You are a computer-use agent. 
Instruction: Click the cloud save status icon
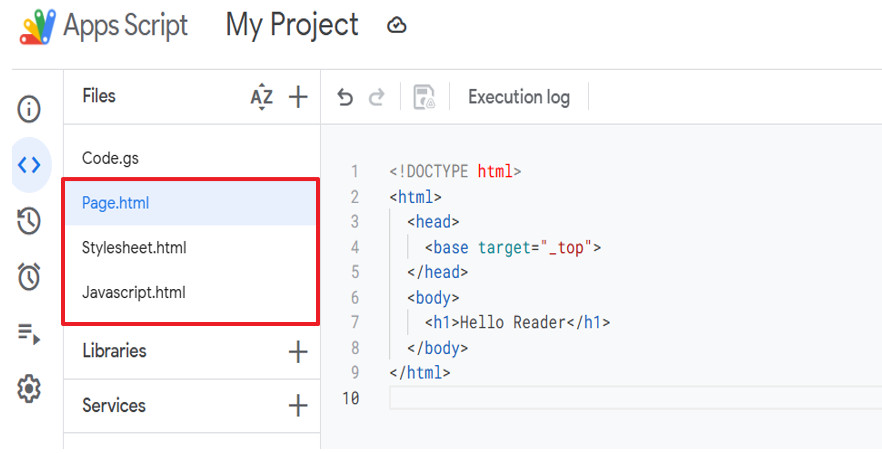pyautogui.click(x=397, y=26)
